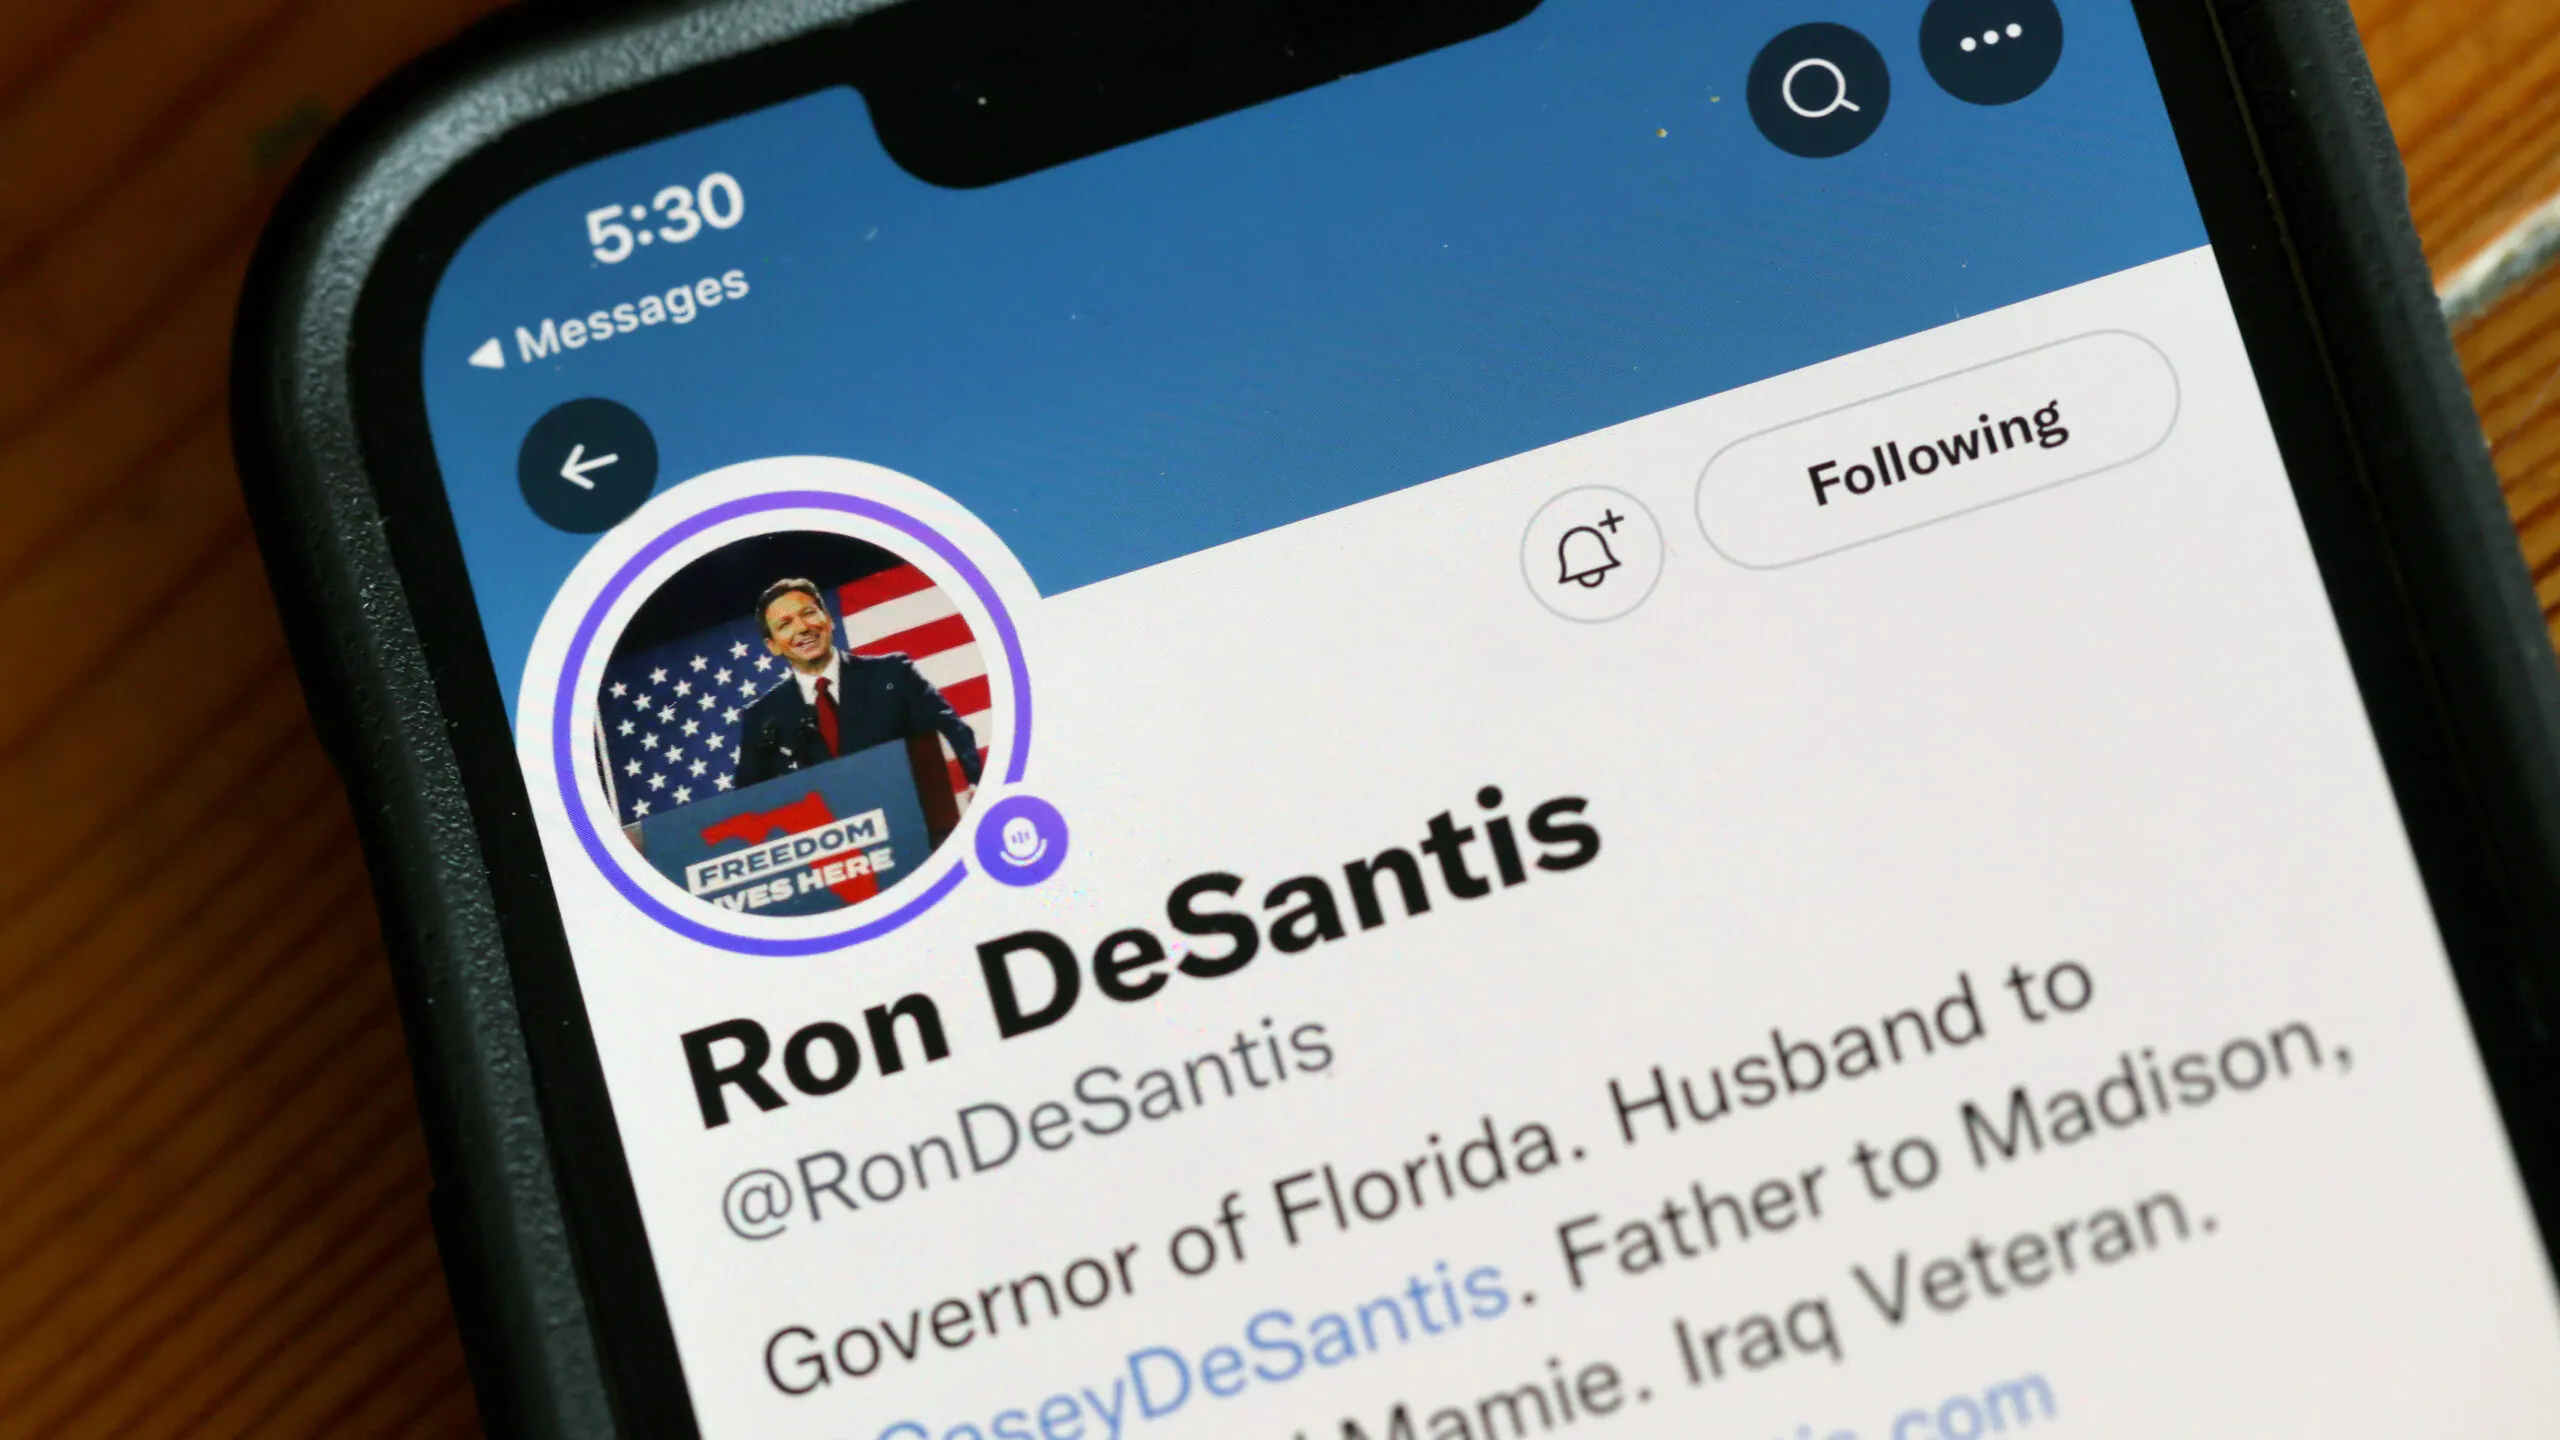Enable notifications with the bell icon
Image resolution: width=2560 pixels, height=1440 pixels.
(x=1591, y=554)
